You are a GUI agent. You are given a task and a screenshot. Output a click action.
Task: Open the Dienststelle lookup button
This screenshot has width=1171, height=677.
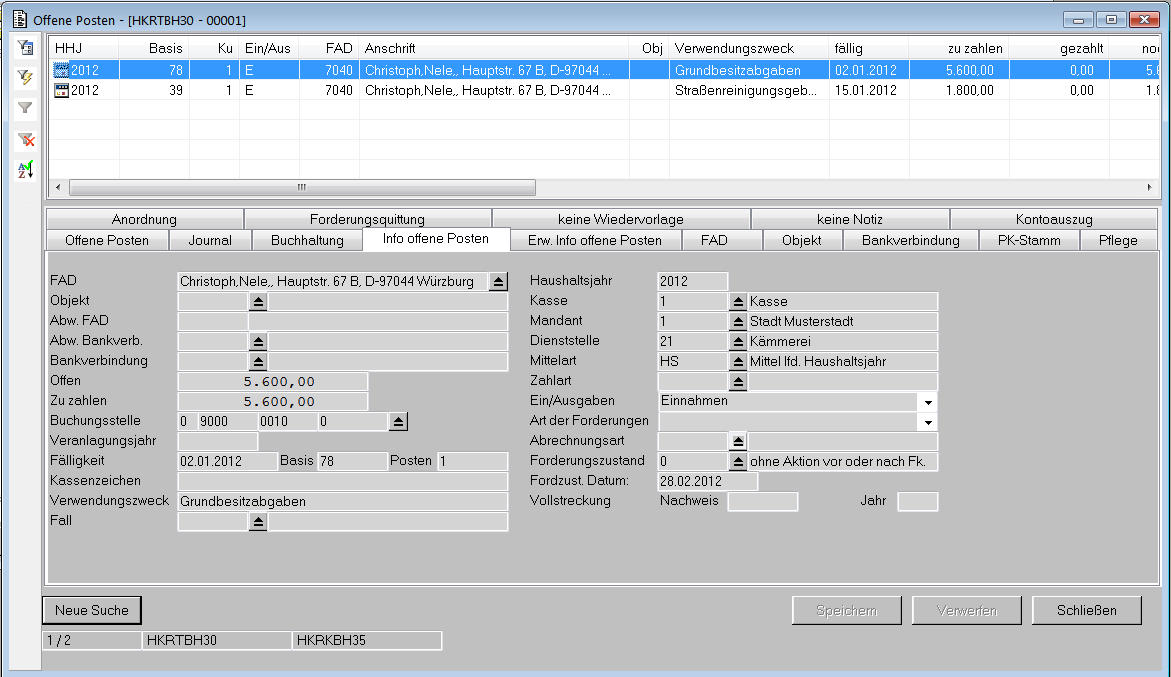(x=738, y=342)
